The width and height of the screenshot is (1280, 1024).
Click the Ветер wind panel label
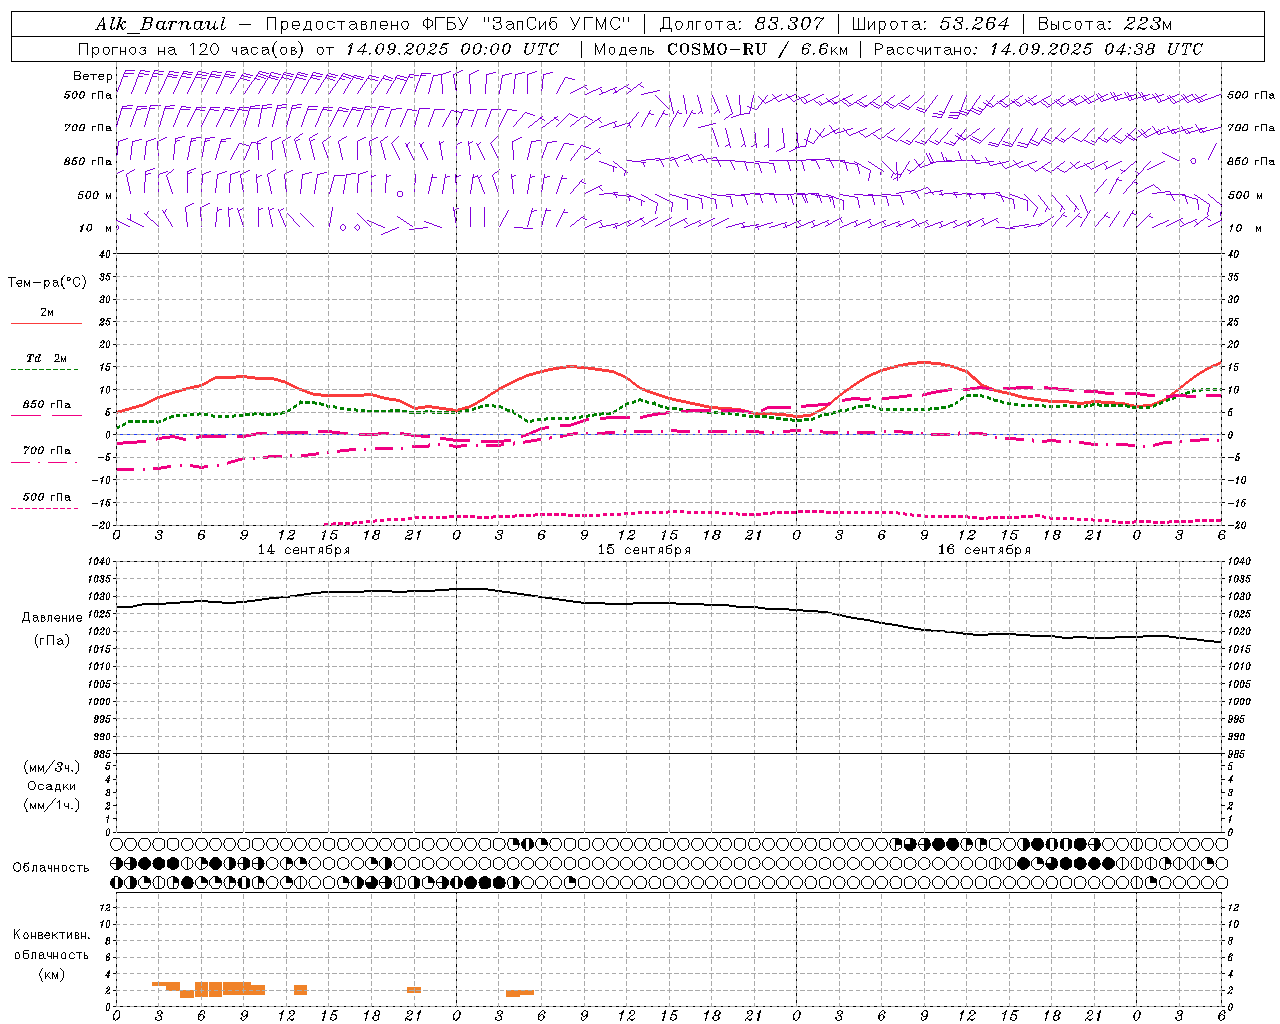[x=93, y=76]
